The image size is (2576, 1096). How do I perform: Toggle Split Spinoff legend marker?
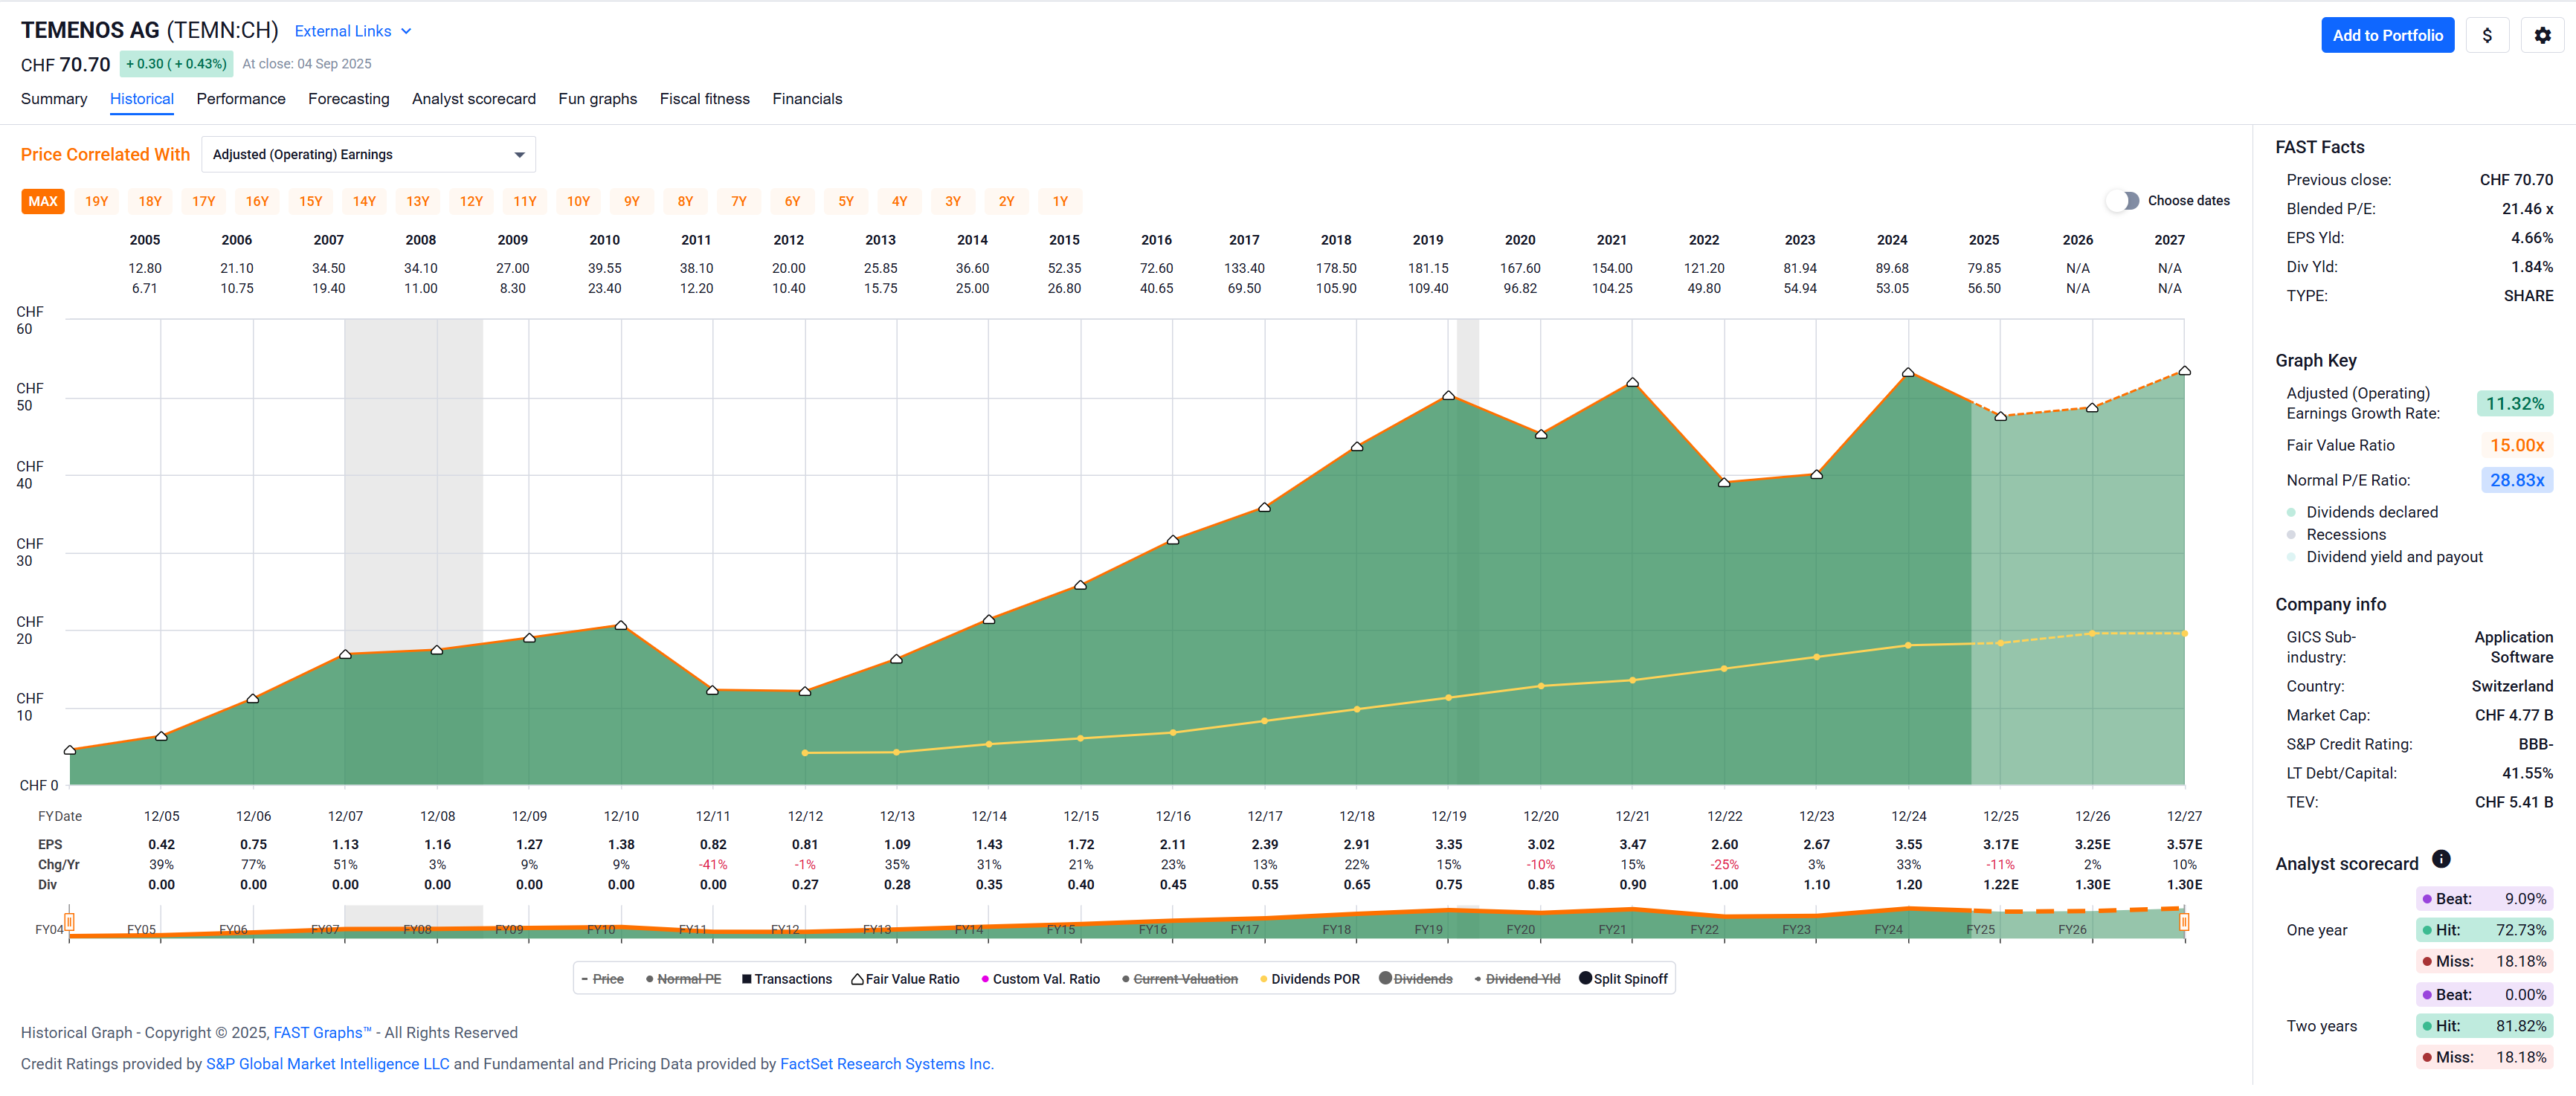pos(1585,978)
